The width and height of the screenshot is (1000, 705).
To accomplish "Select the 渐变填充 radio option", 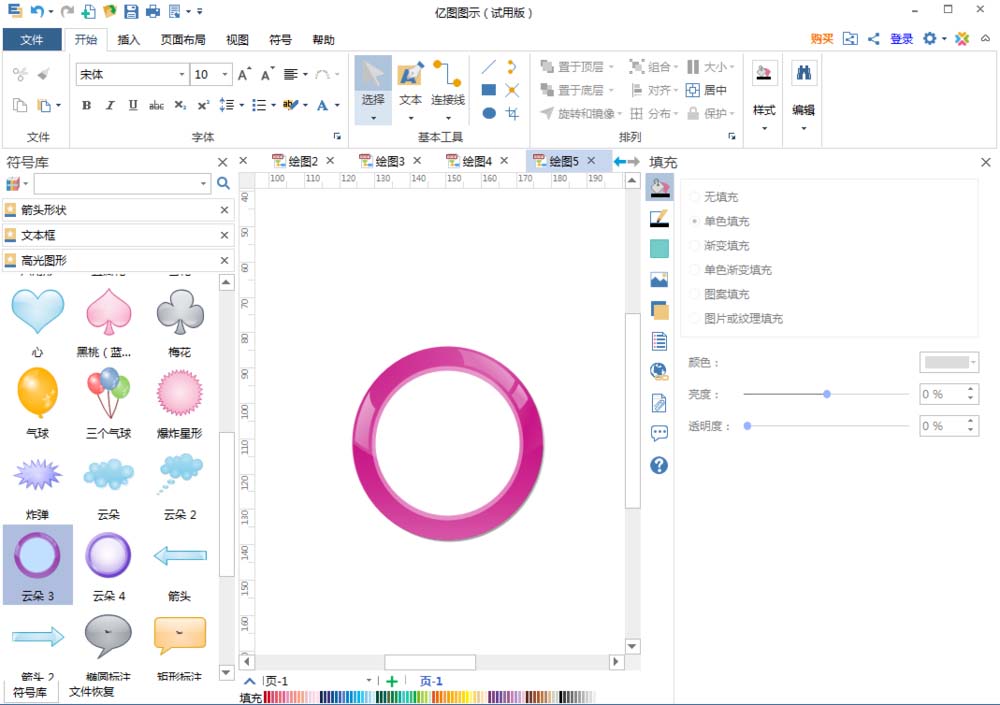I will [x=695, y=246].
